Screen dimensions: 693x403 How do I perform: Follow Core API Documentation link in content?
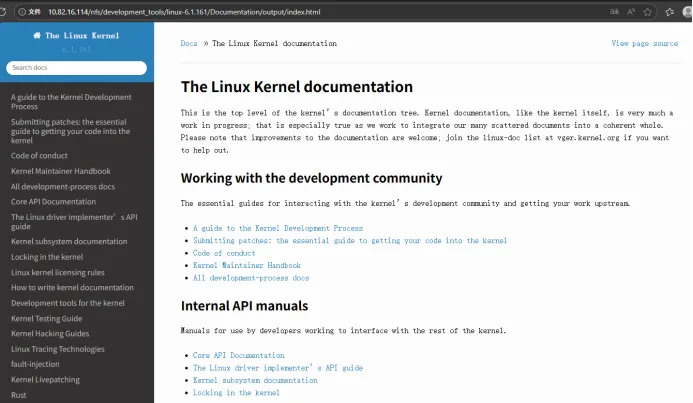click(239, 355)
